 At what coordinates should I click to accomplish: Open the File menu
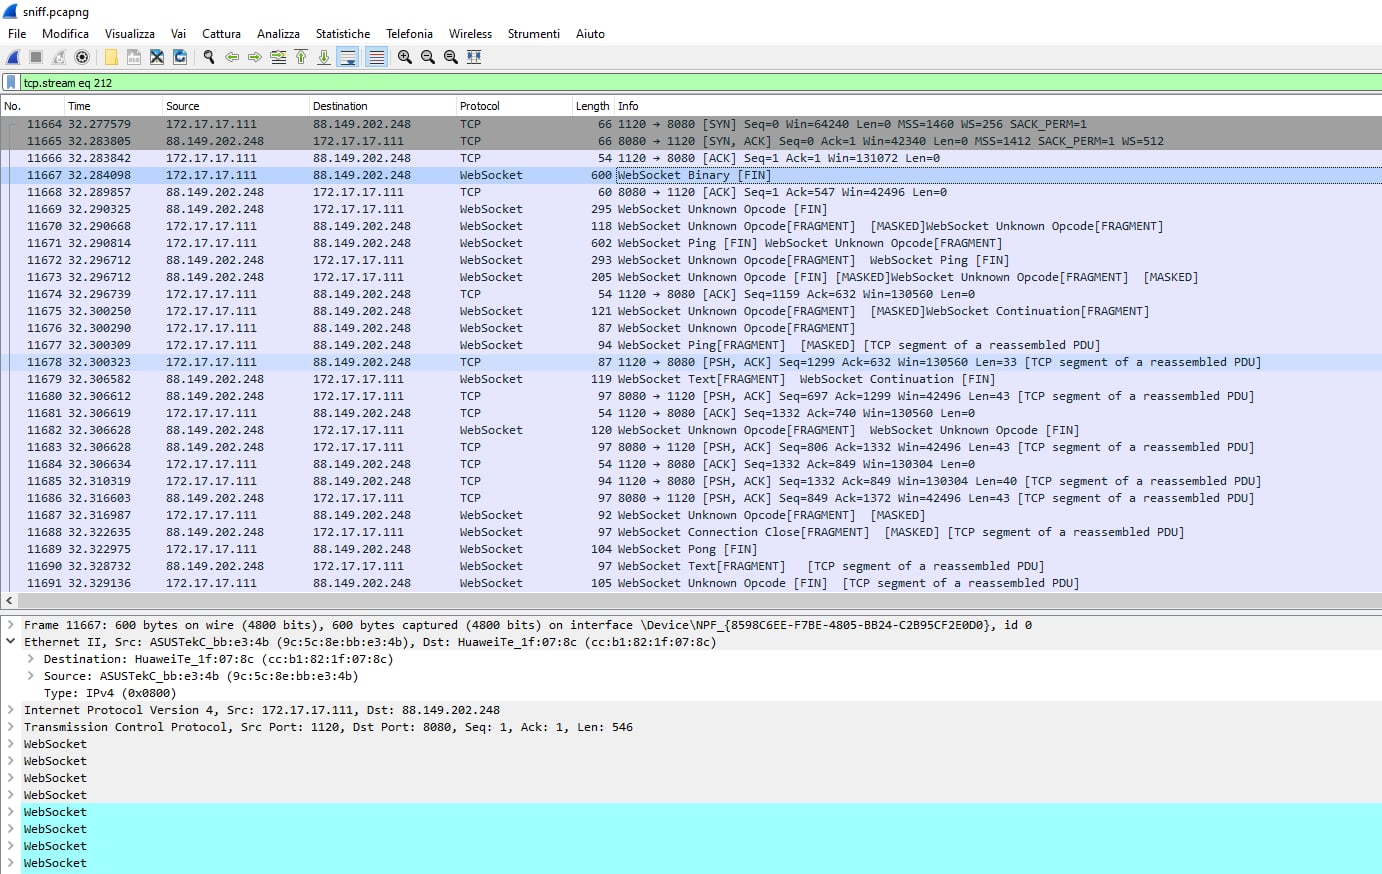coord(17,34)
